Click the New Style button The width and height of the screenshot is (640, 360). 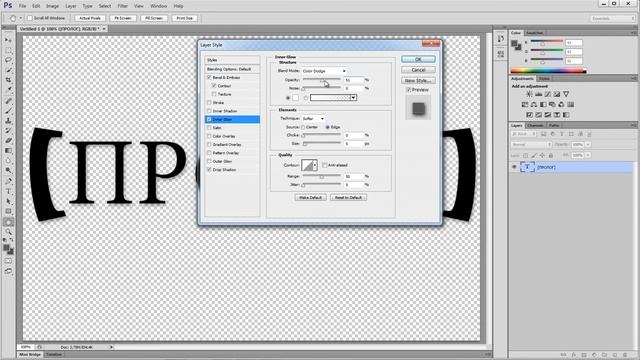pyautogui.click(x=418, y=80)
